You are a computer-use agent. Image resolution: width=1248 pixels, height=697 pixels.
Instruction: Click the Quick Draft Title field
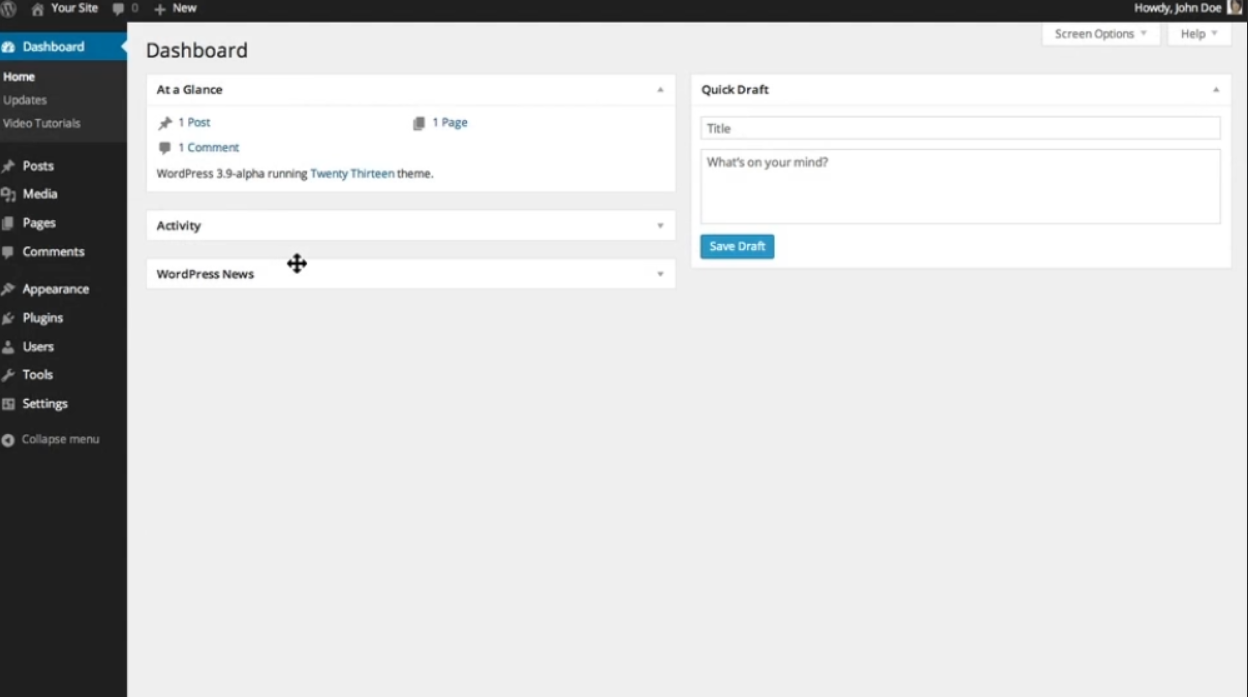click(x=960, y=128)
